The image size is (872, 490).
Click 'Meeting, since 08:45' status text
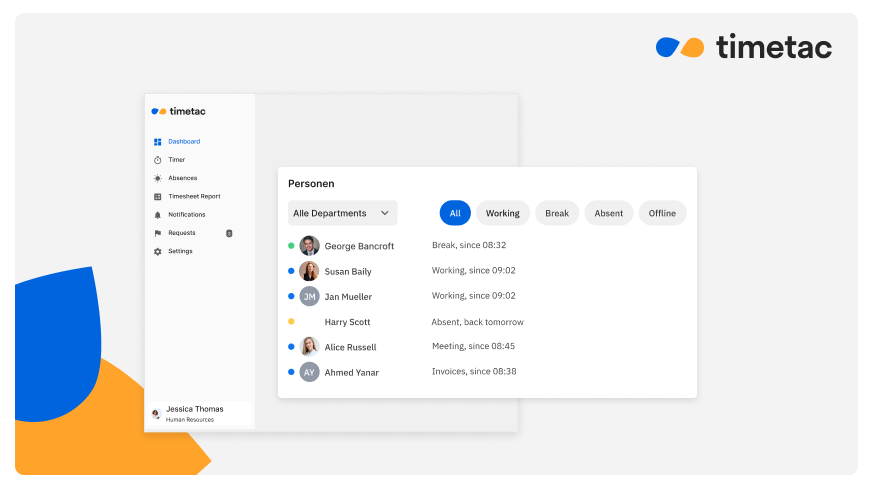[x=473, y=347]
